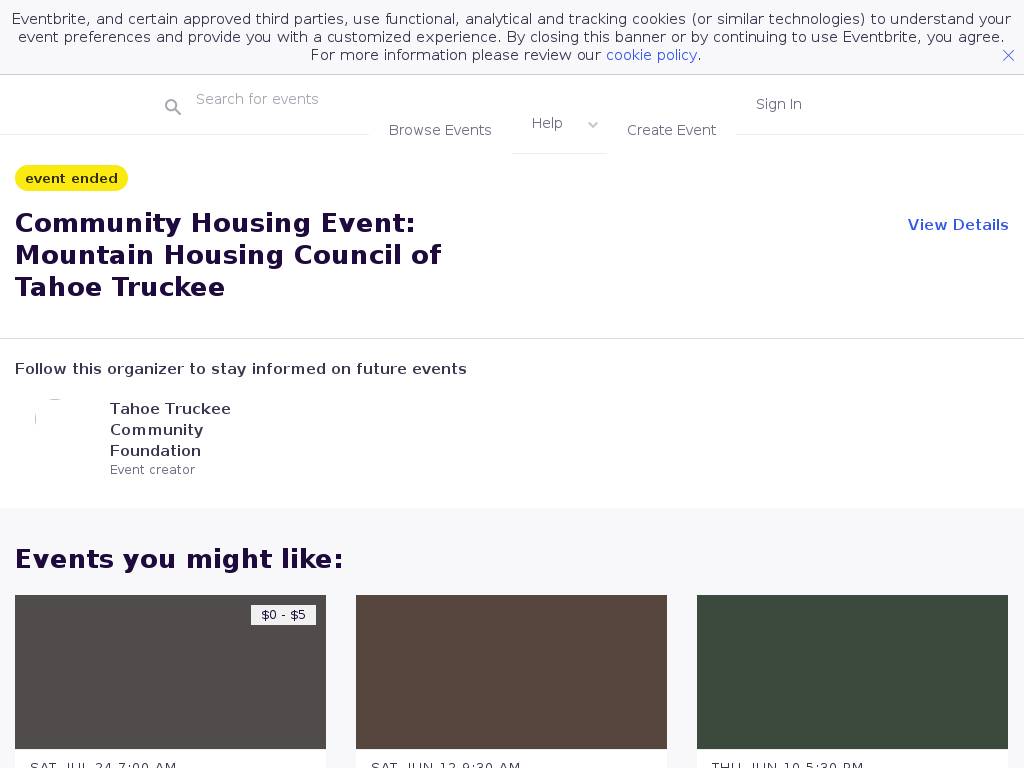Go to Create Event
Viewport: 1024px width, 768px height.
coord(671,130)
